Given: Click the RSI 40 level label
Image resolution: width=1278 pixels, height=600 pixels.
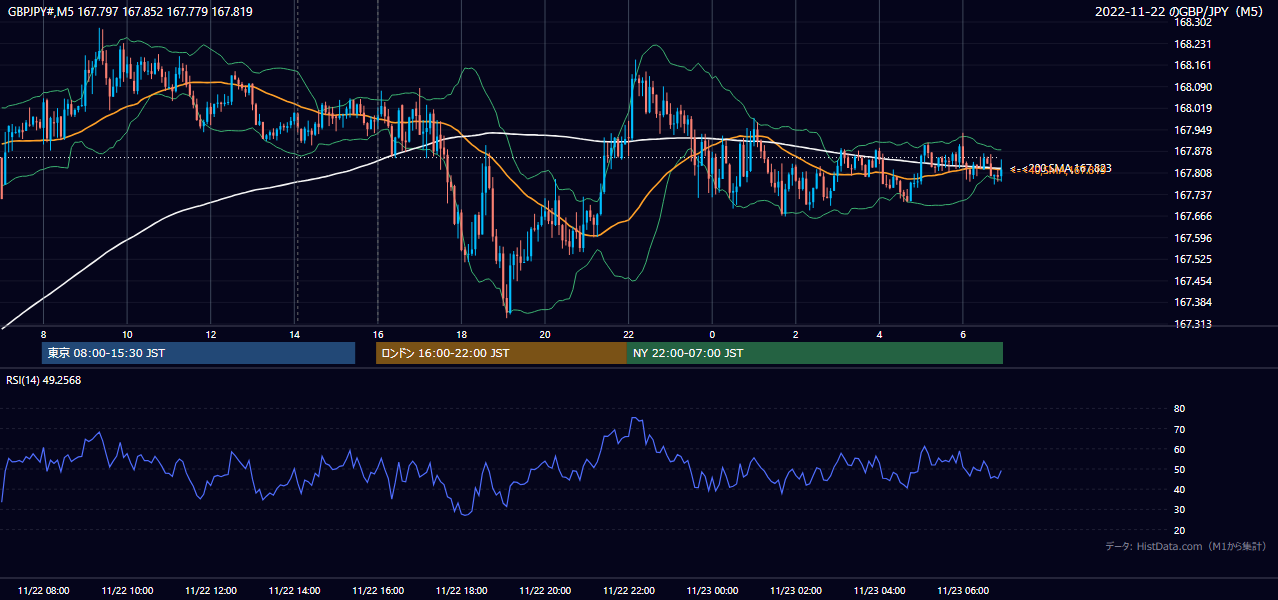Looking at the screenshot, I should [x=1179, y=489].
